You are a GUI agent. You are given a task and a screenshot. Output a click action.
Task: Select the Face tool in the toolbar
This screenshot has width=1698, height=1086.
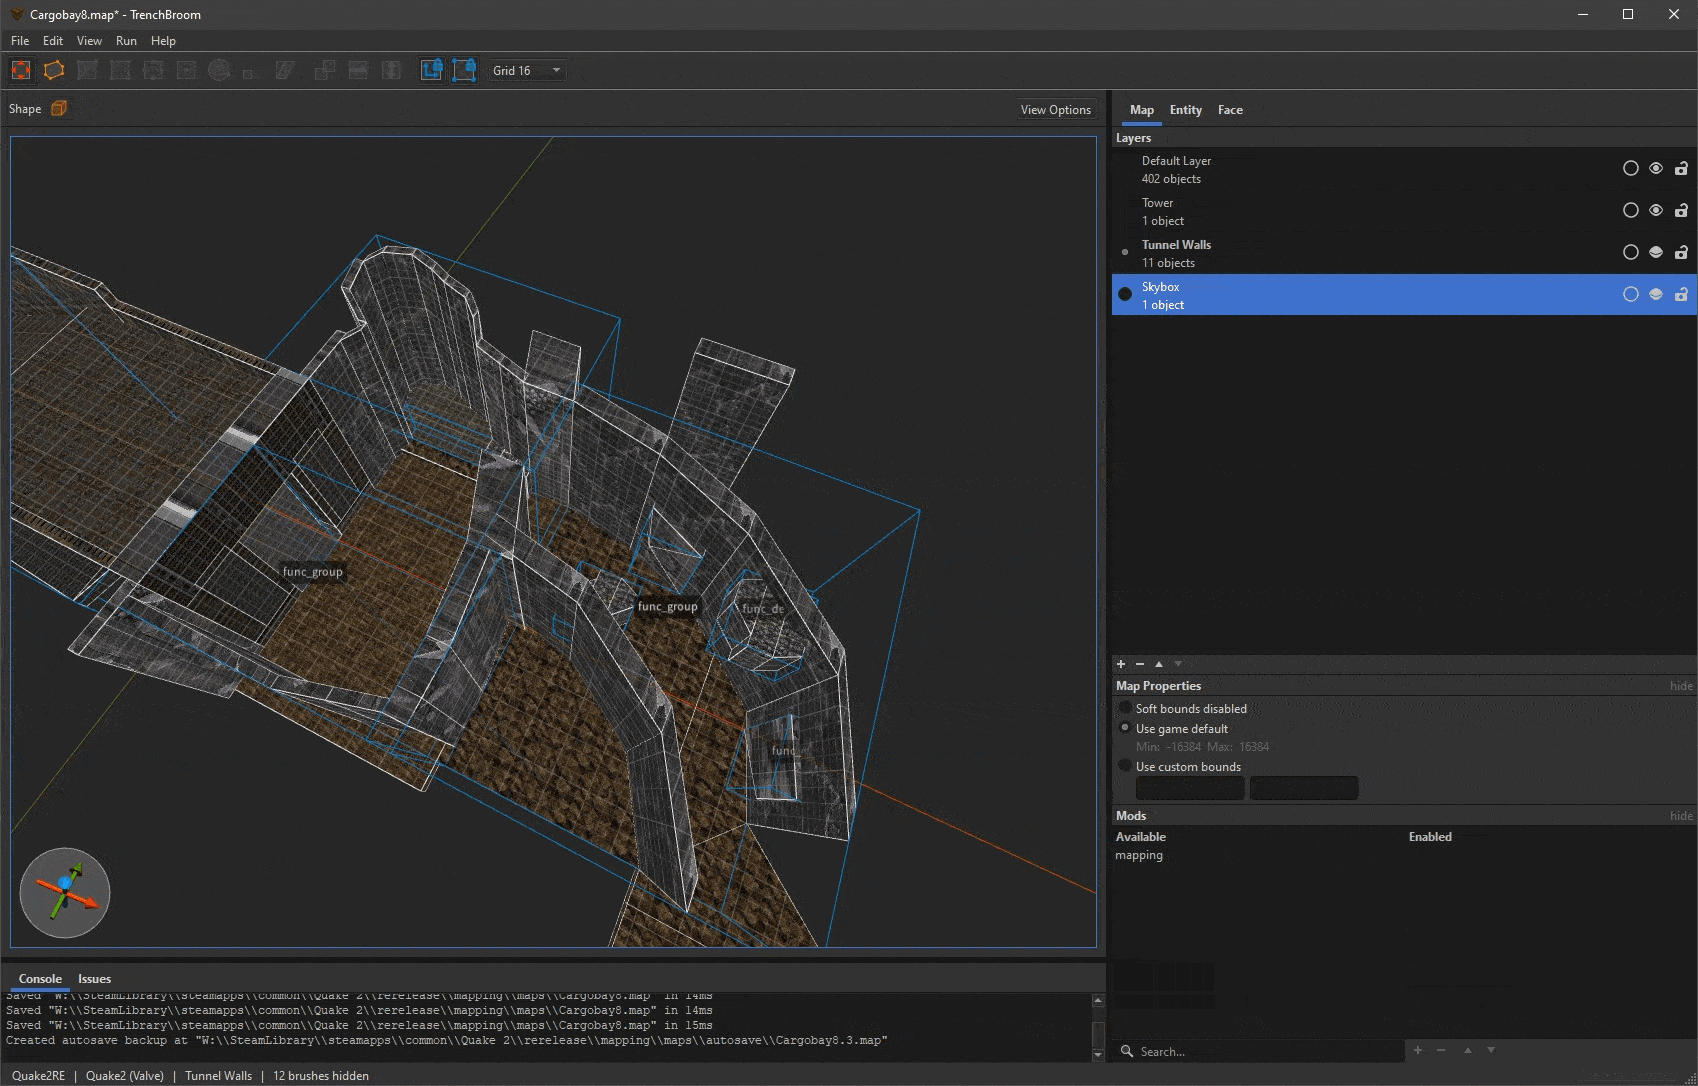(186, 70)
